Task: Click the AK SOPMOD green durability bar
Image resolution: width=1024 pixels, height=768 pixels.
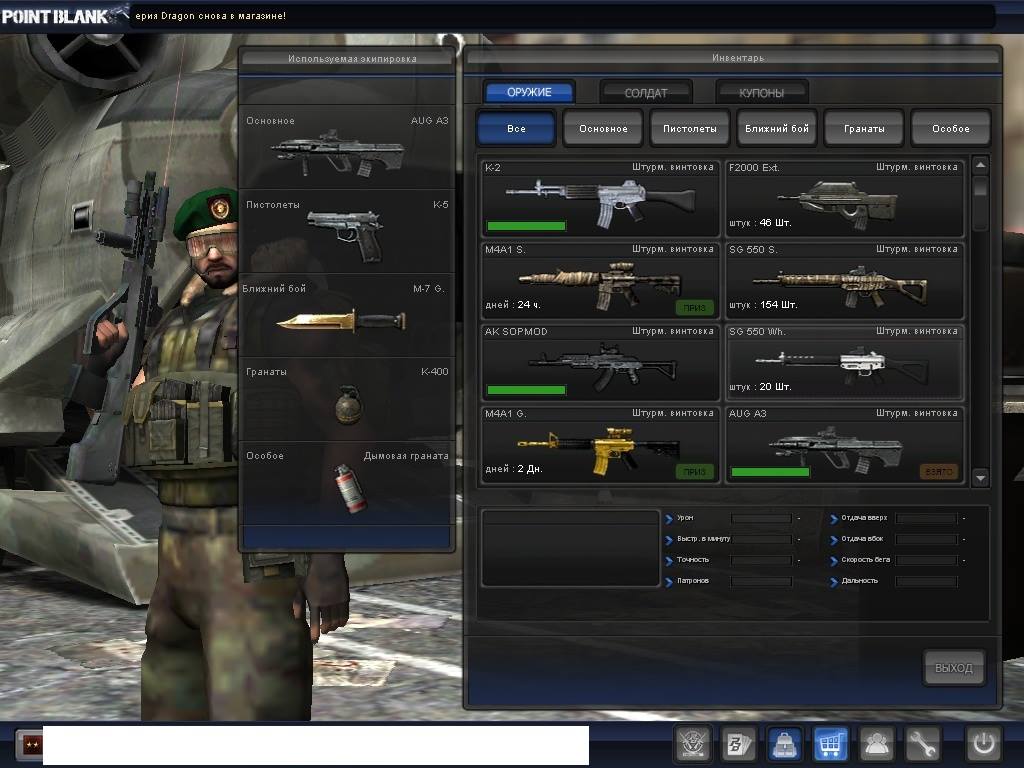Action: pyautogui.click(x=526, y=390)
